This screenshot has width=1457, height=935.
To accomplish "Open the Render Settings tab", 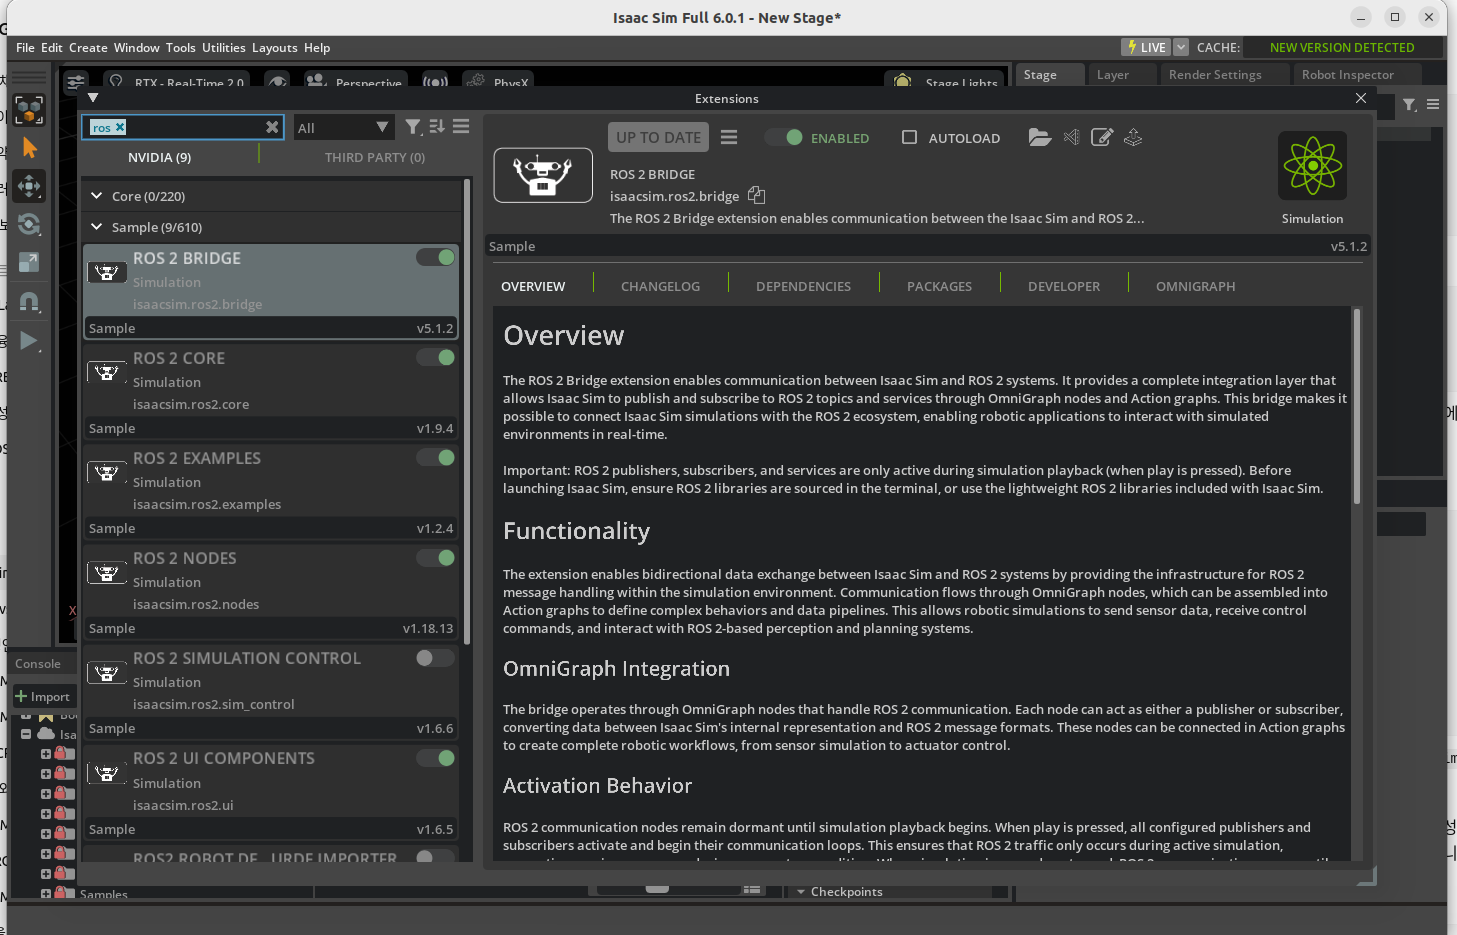I will 1215,75.
